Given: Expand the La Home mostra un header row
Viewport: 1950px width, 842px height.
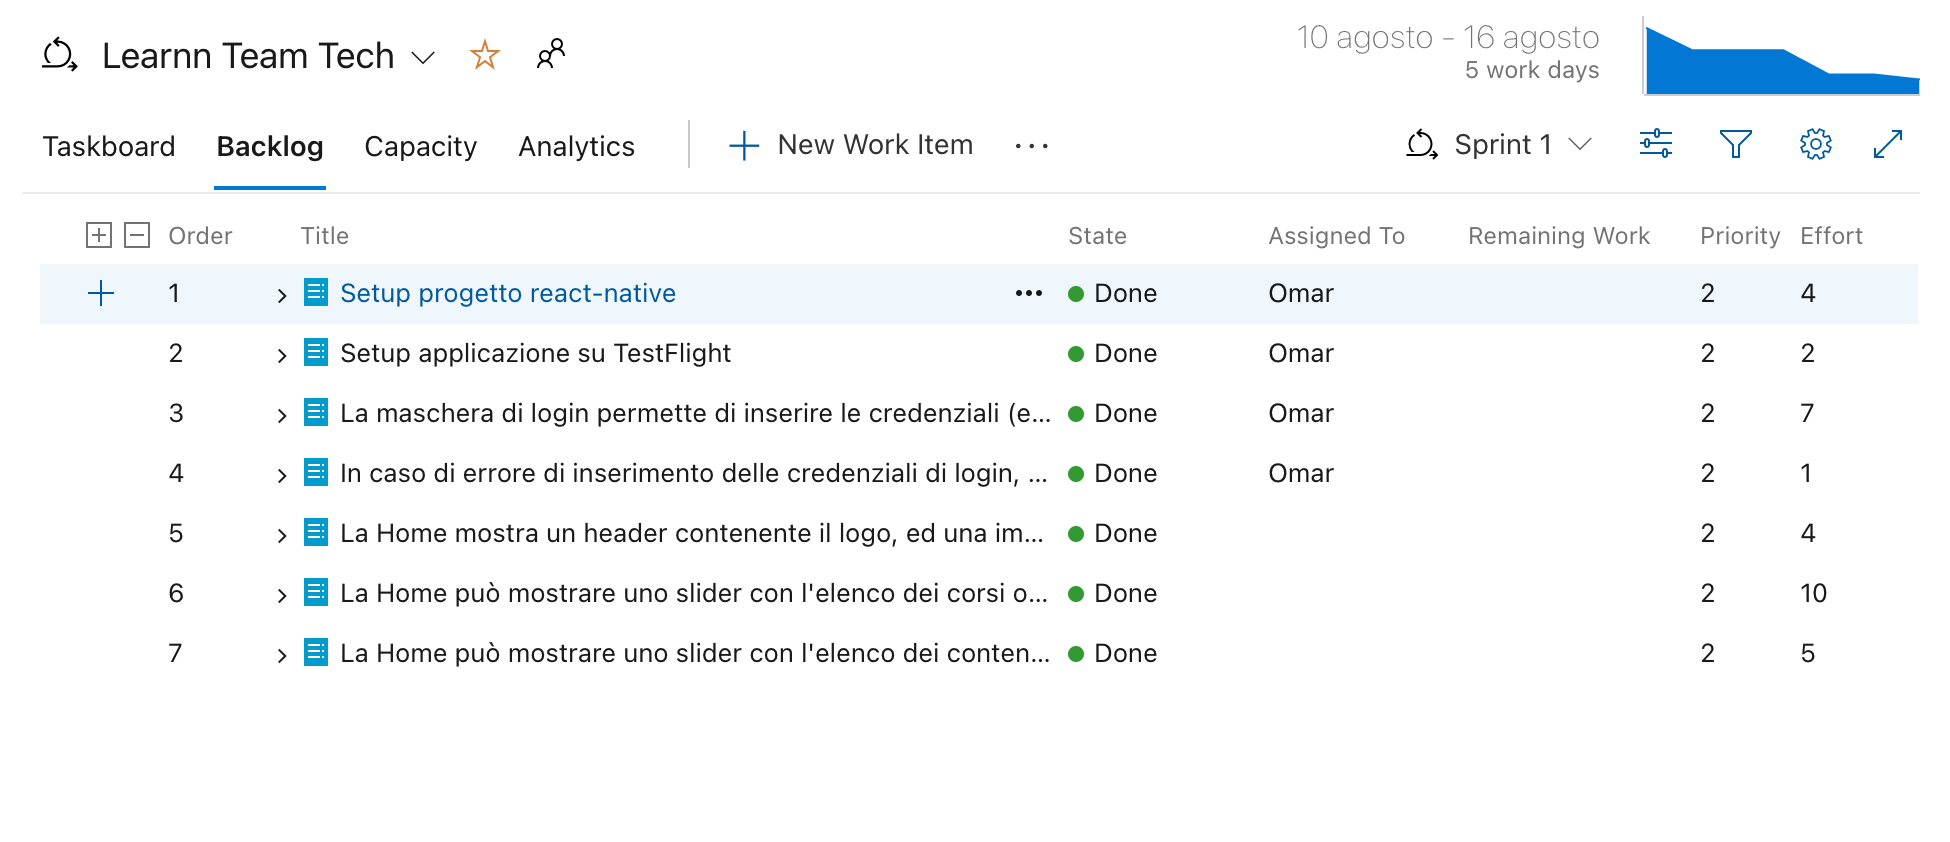Looking at the screenshot, I should point(282,535).
